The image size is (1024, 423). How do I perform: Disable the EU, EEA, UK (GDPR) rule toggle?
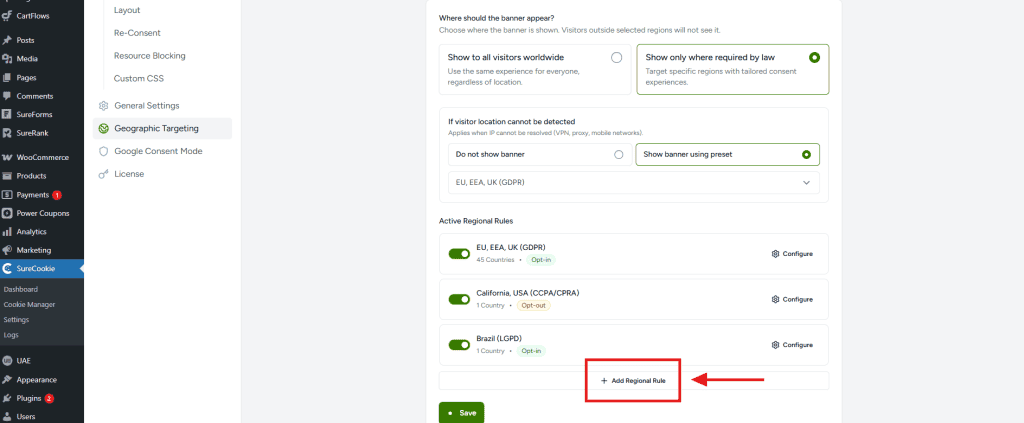(x=459, y=253)
